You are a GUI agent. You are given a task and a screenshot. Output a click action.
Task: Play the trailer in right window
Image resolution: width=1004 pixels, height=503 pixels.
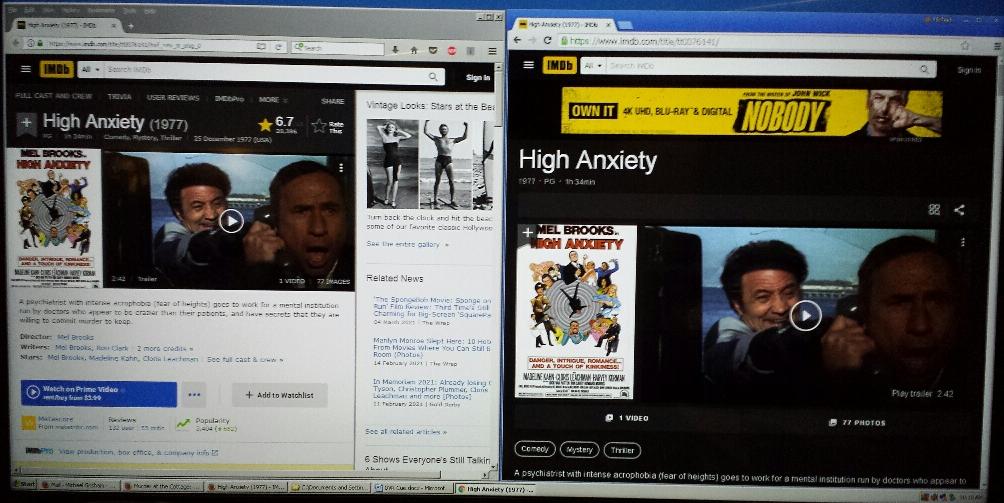point(805,315)
